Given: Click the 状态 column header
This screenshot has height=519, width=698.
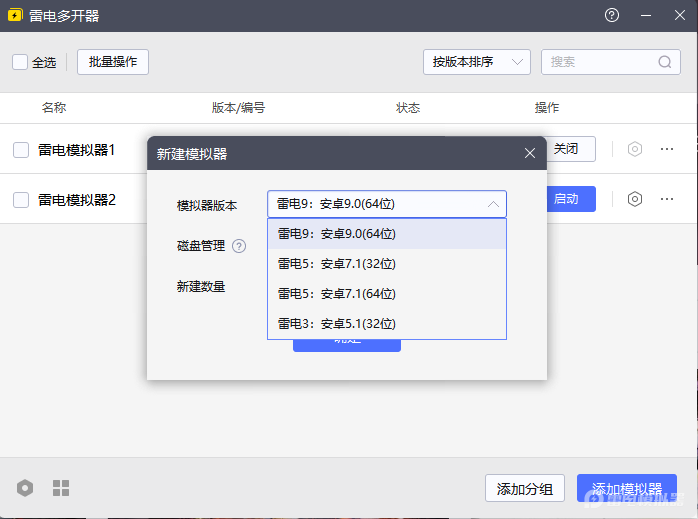Looking at the screenshot, I should (408, 108).
